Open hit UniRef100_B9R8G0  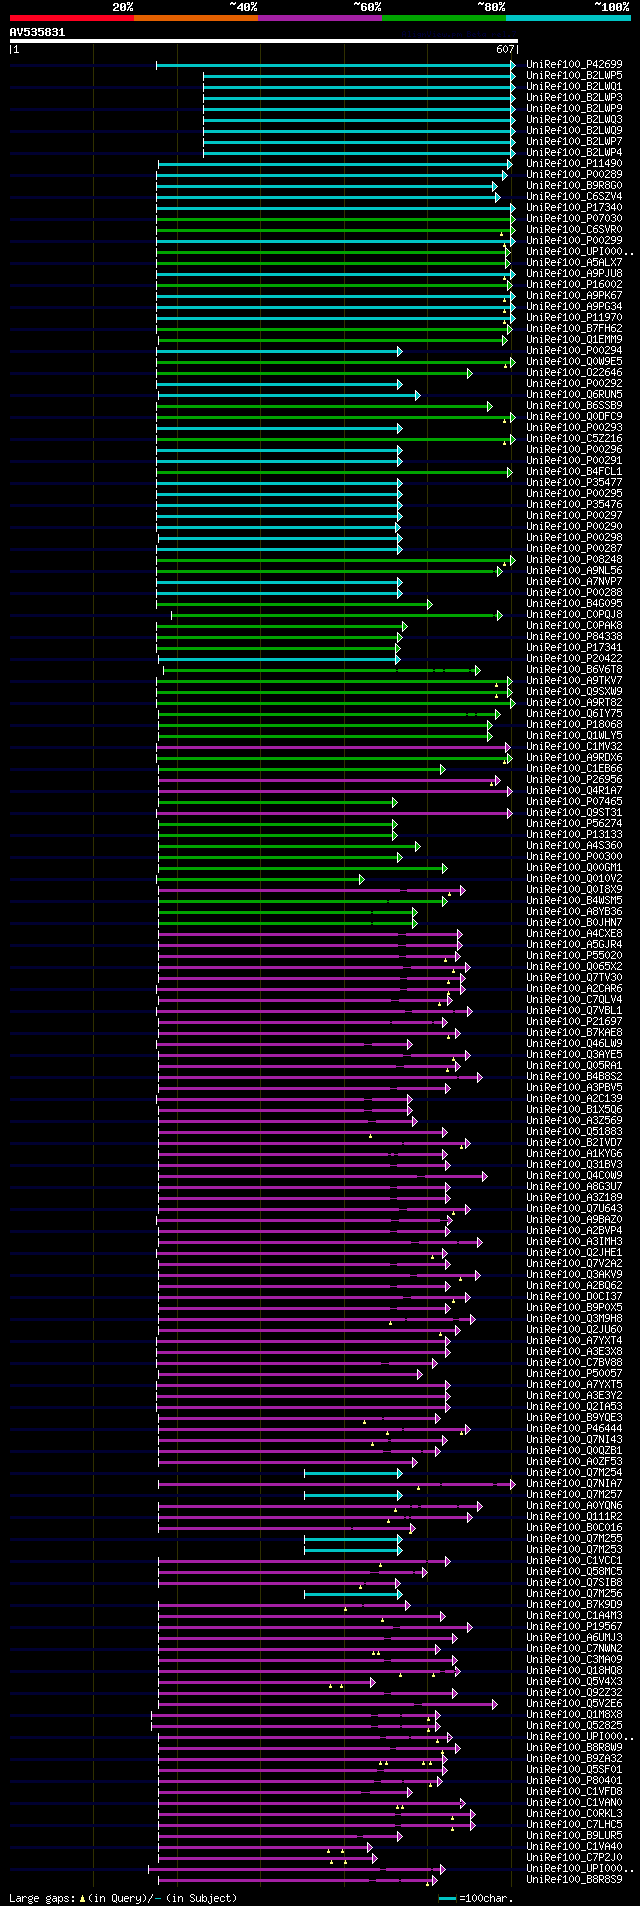click(x=574, y=185)
